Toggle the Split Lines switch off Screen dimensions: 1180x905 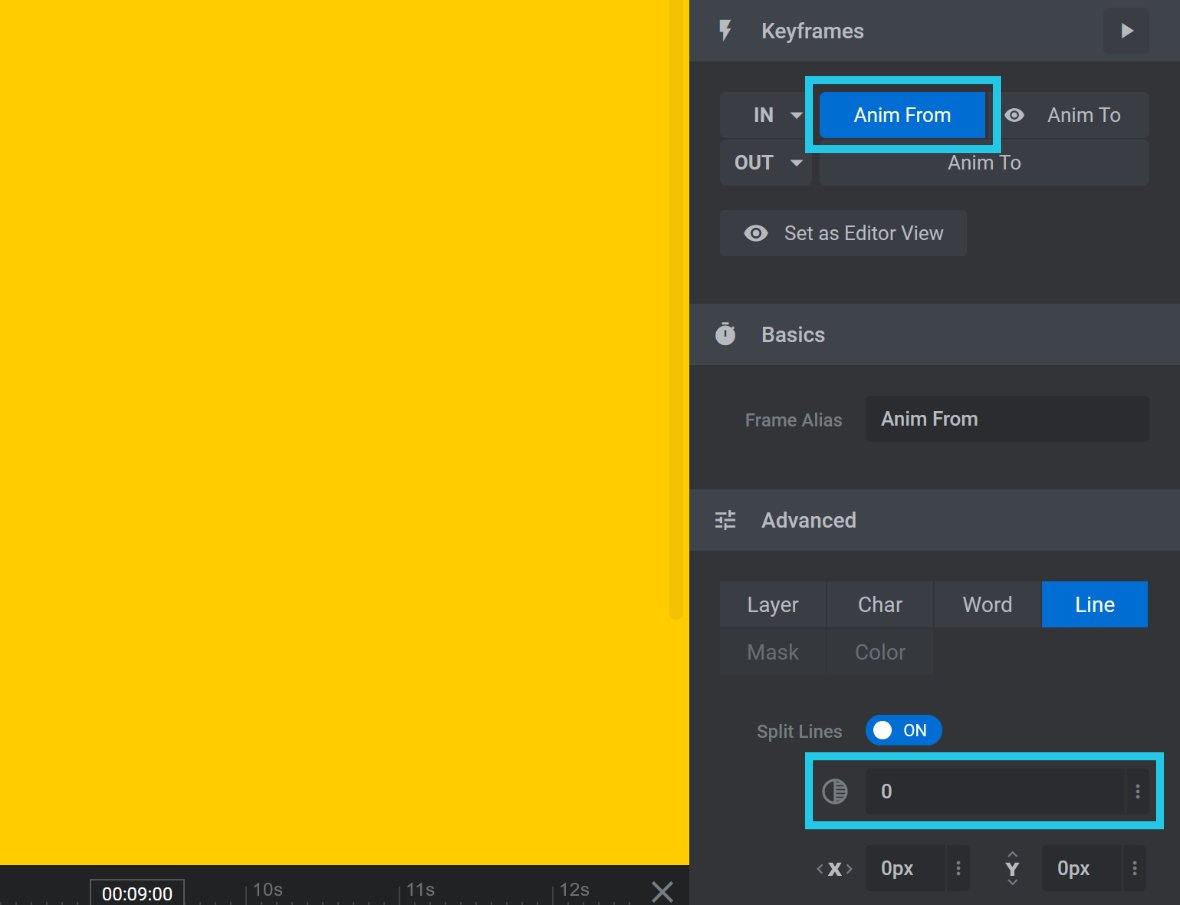(903, 730)
